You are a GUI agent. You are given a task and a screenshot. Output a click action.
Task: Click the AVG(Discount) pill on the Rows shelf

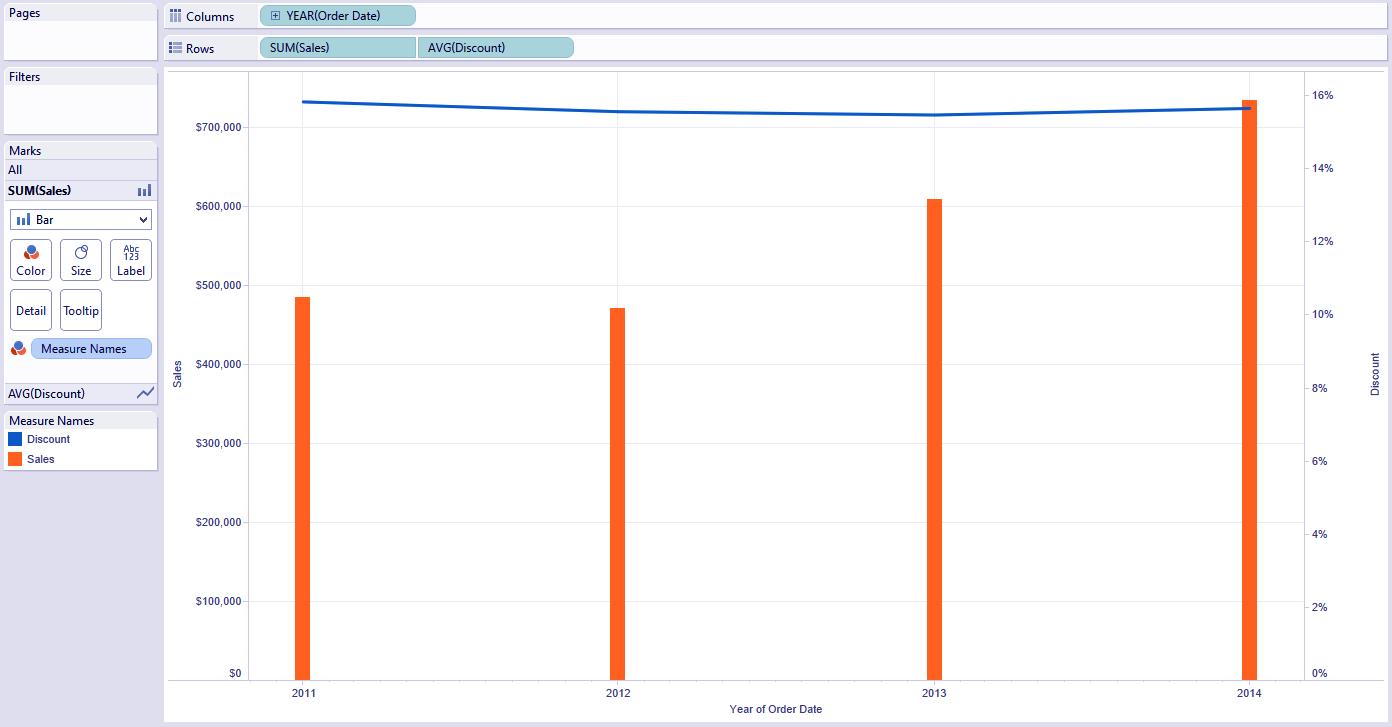pos(495,47)
